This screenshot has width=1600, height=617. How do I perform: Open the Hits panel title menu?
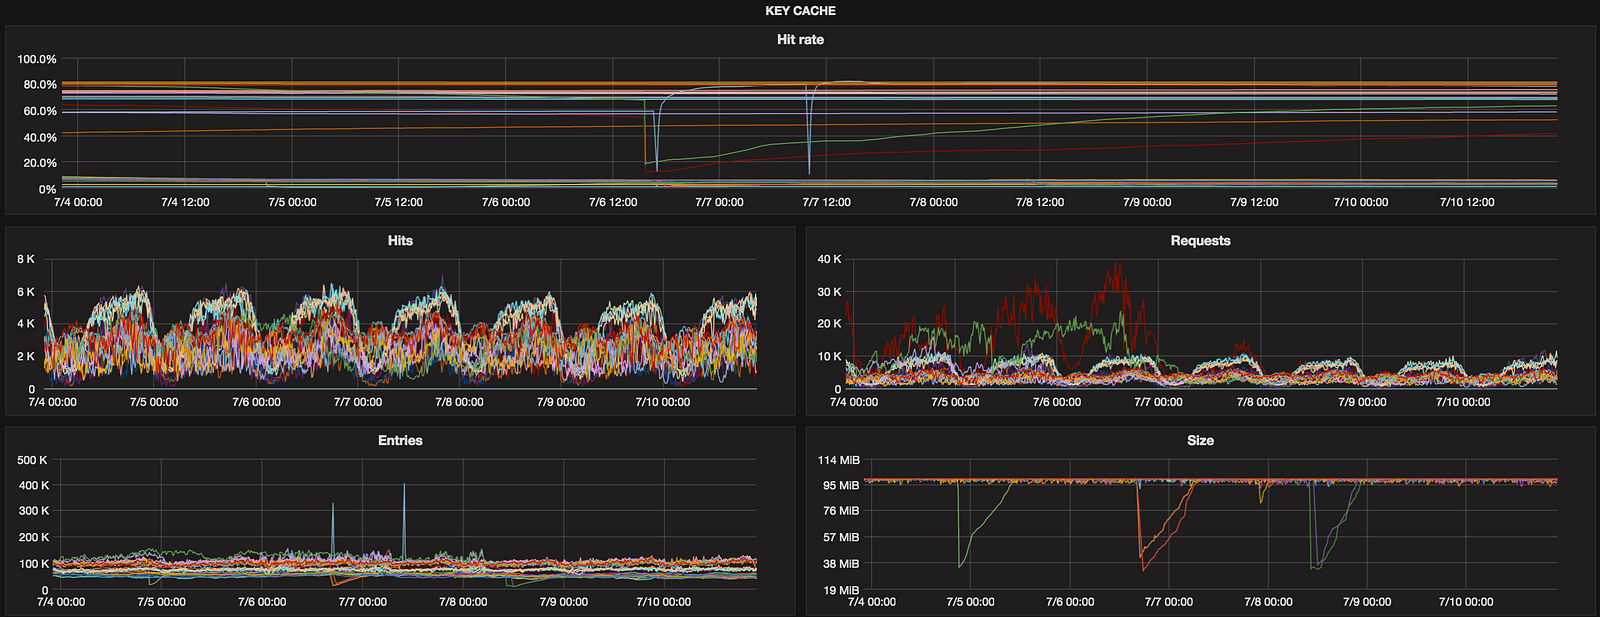(x=400, y=241)
